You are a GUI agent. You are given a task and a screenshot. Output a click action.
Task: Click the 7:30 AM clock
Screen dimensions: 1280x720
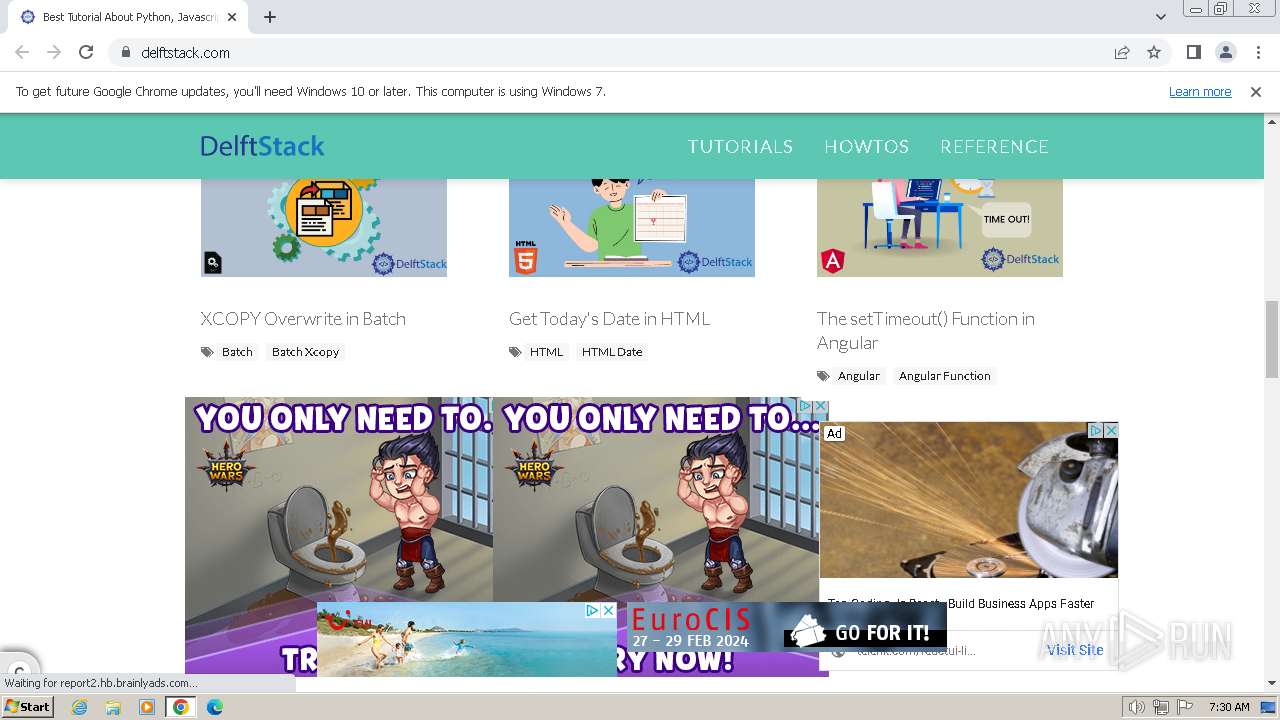pos(1229,707)
